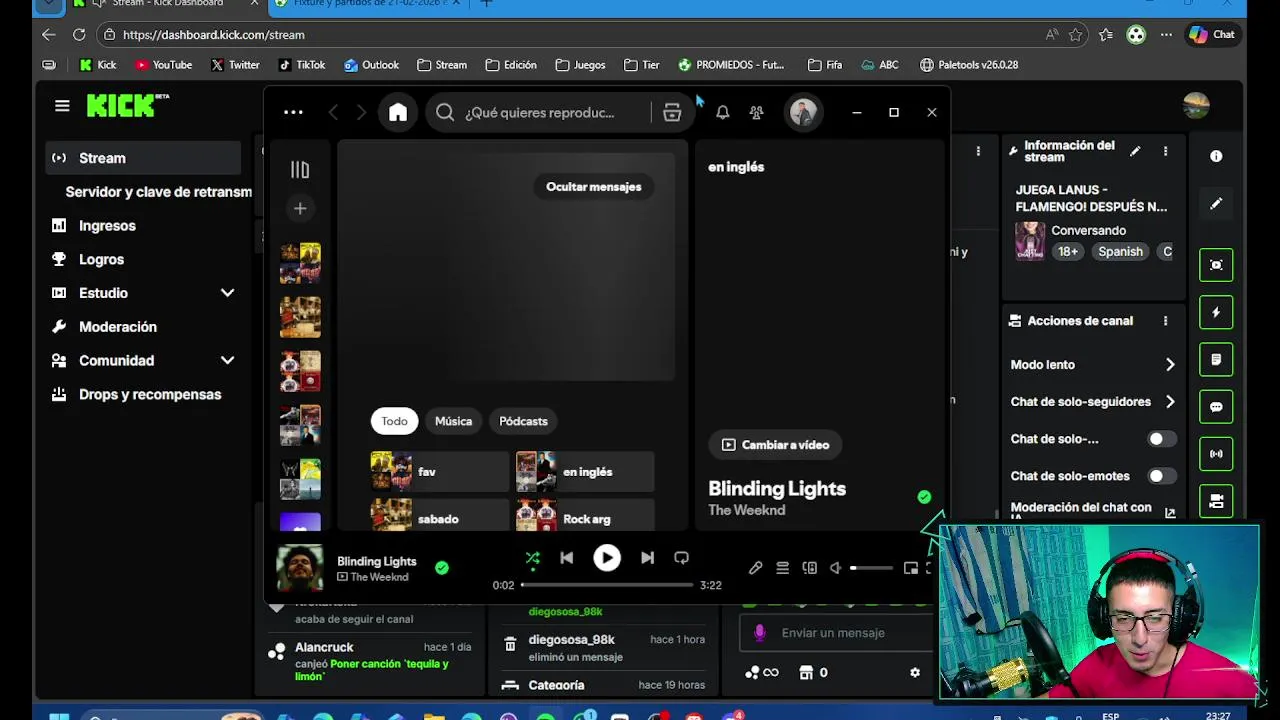Open chat settings gear icon
Viewport: 1280px width, 720px height.
[915, 673]
